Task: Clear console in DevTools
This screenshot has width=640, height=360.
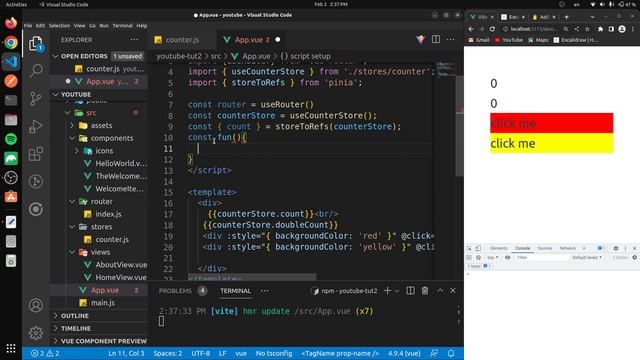Action: pyautogui.click(x=478, y=258)
